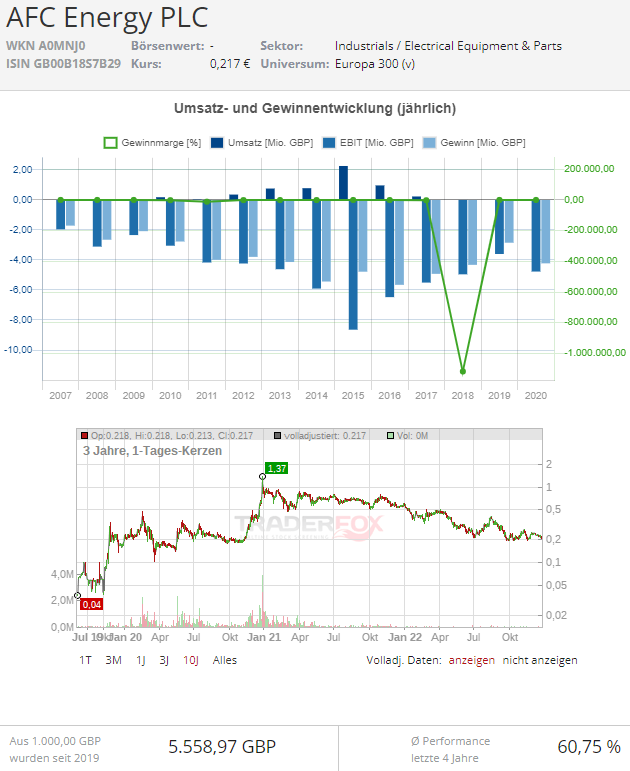This screenshot has height=771, width=630.
Task: Click the 'Aus 1.000,00 GBP wurden seit 2019' label
Action: point(55,749)
